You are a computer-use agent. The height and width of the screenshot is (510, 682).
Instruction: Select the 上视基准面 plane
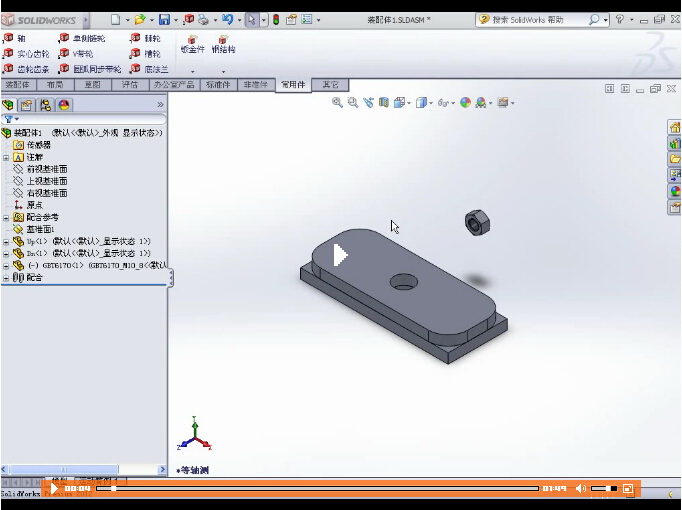point(40,181)
